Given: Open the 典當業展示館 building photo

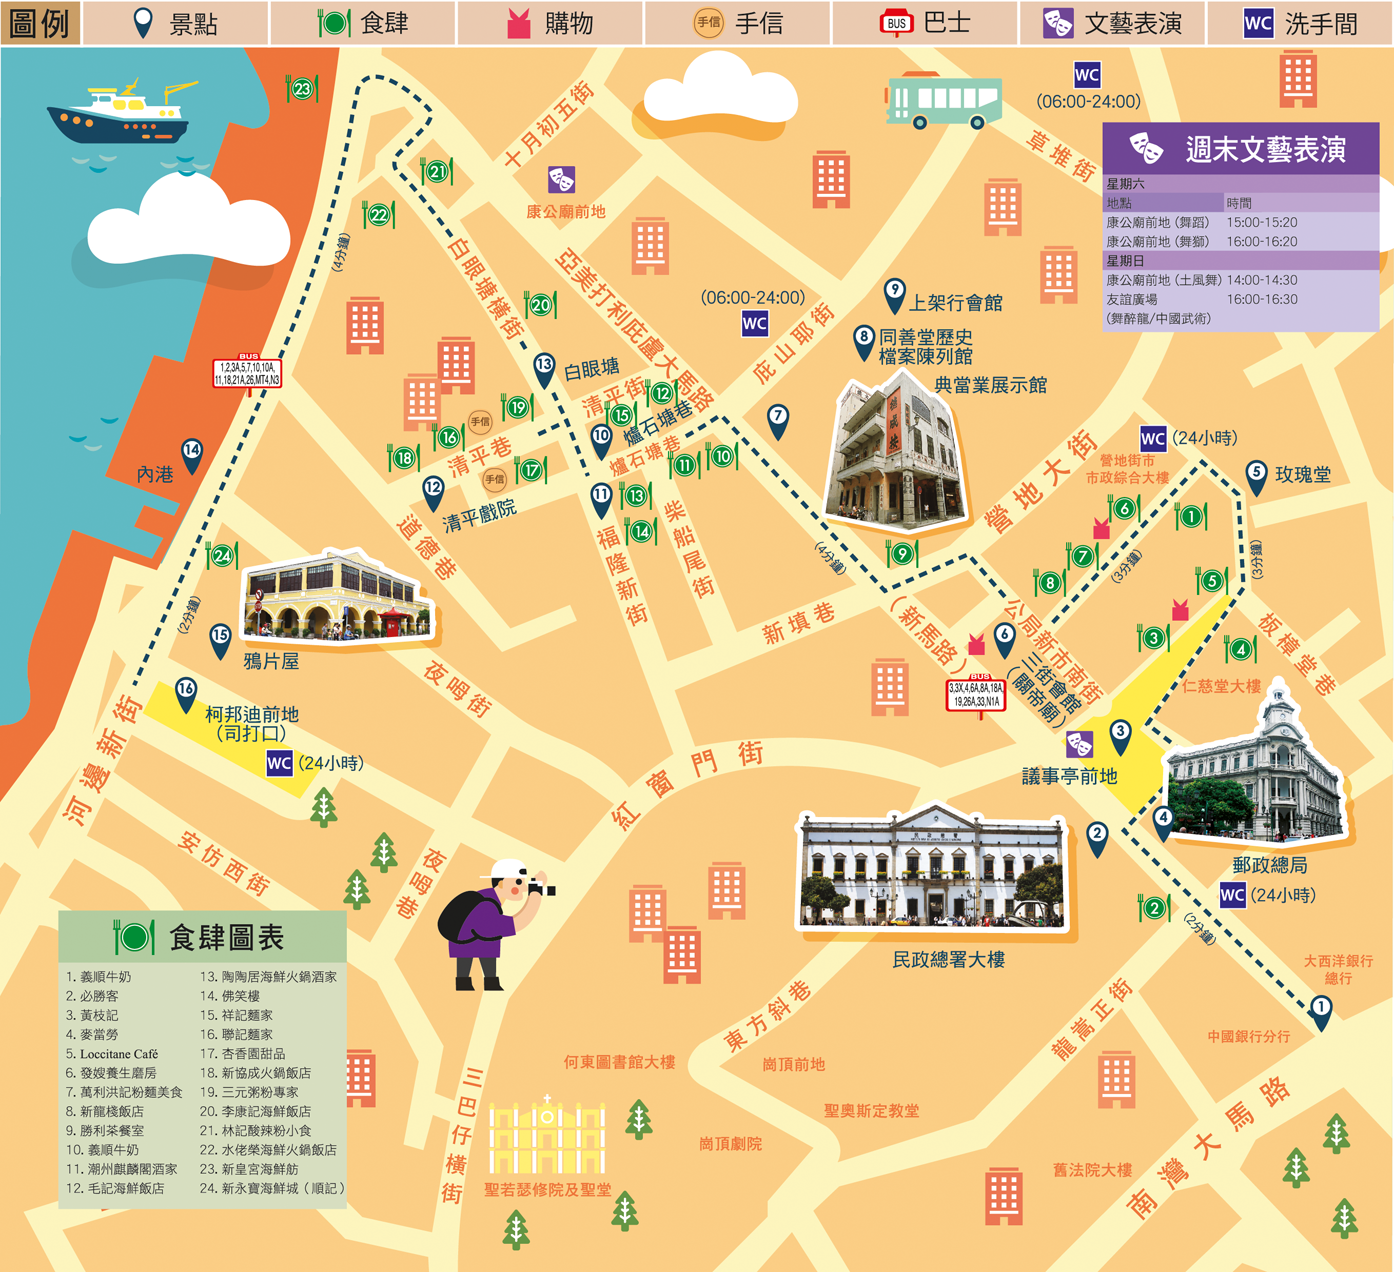Looking at the screenshot, I should (x=896, y=453).
